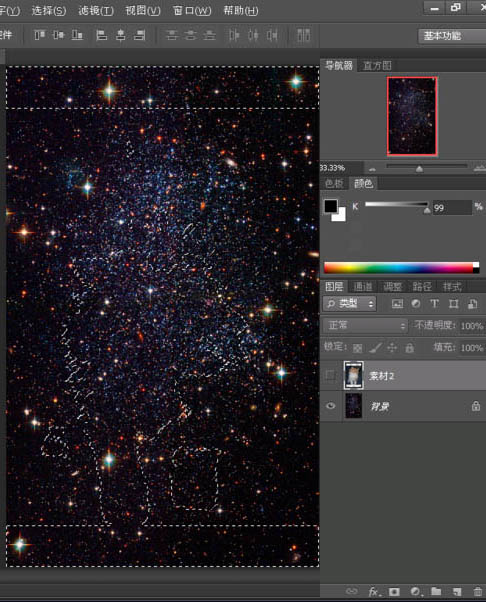Add a layer mask from bottom bar
The width and height of the screenshot is (486, 602).
(394, 591)
